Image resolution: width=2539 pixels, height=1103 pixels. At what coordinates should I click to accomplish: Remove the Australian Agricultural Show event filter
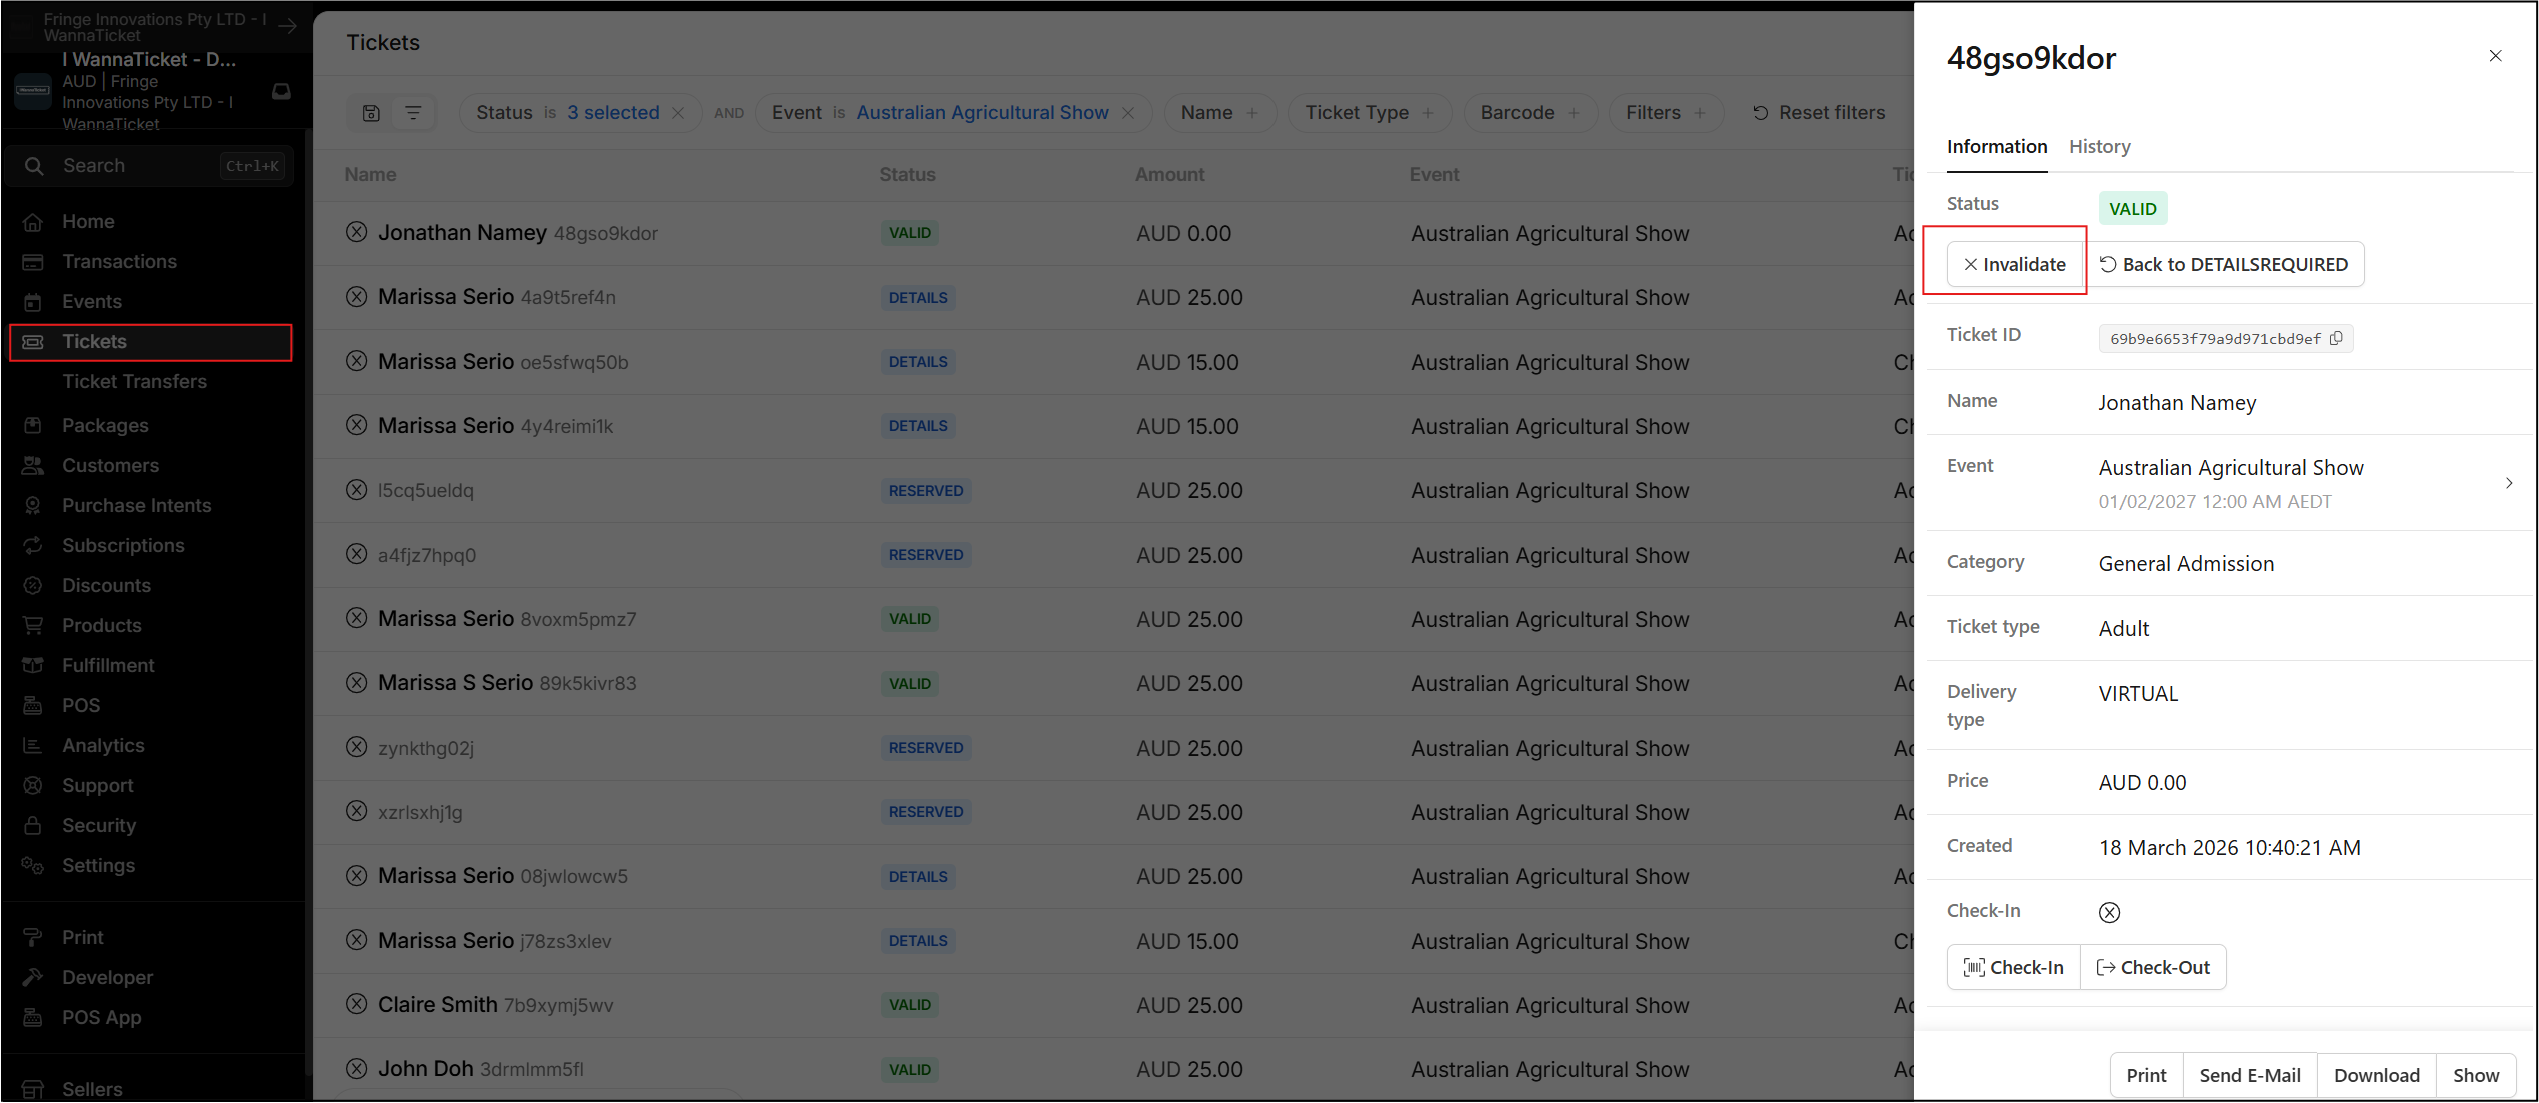point(1128,113)
